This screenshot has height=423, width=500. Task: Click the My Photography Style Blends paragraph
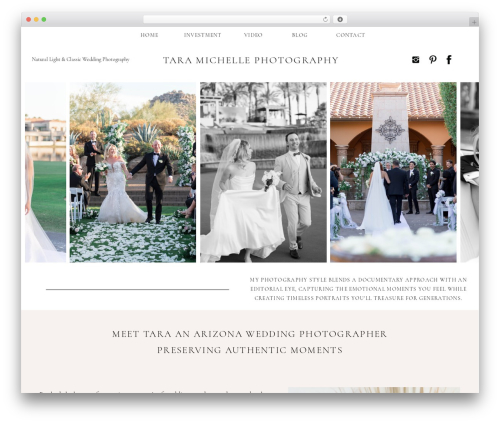coord(358,289)
